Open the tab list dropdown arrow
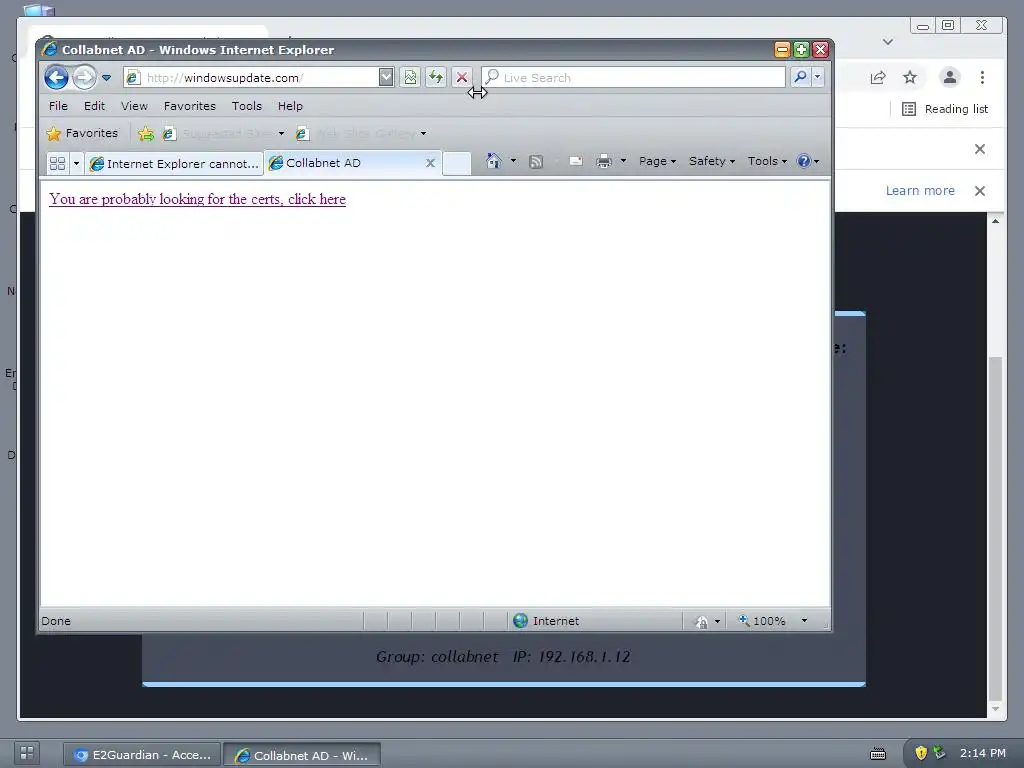This screenshot has width=1024, height=768. [x=76, y=163]
